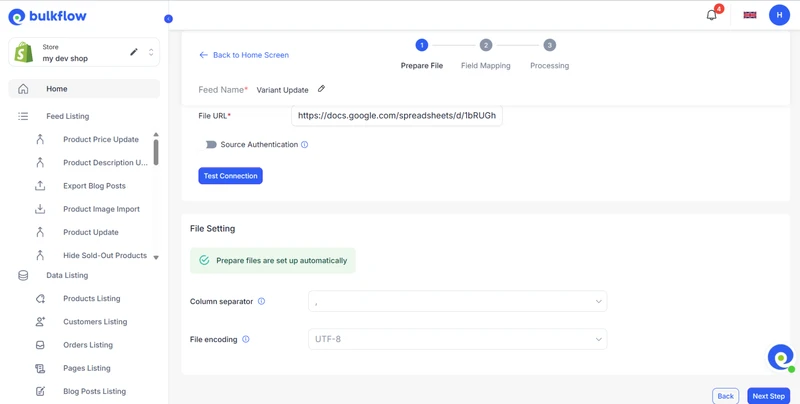Open notifications bell with 4 alerts
This screenshot has width=800, height=404.
coord(712,15)
